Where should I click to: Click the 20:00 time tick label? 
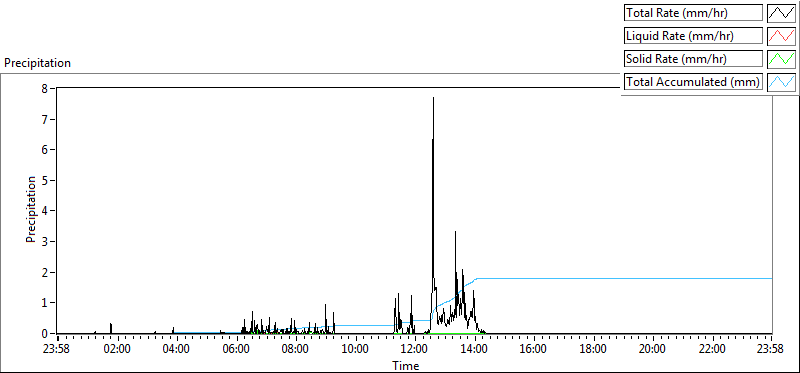pos(652,350)
